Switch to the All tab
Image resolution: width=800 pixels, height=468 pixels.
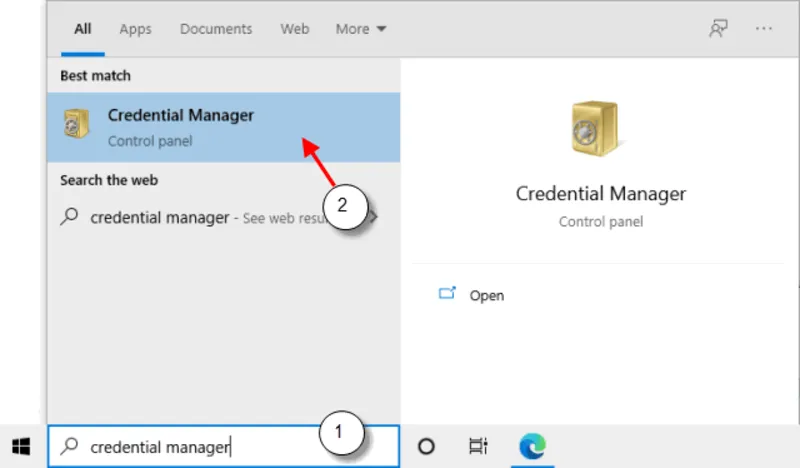83,29
